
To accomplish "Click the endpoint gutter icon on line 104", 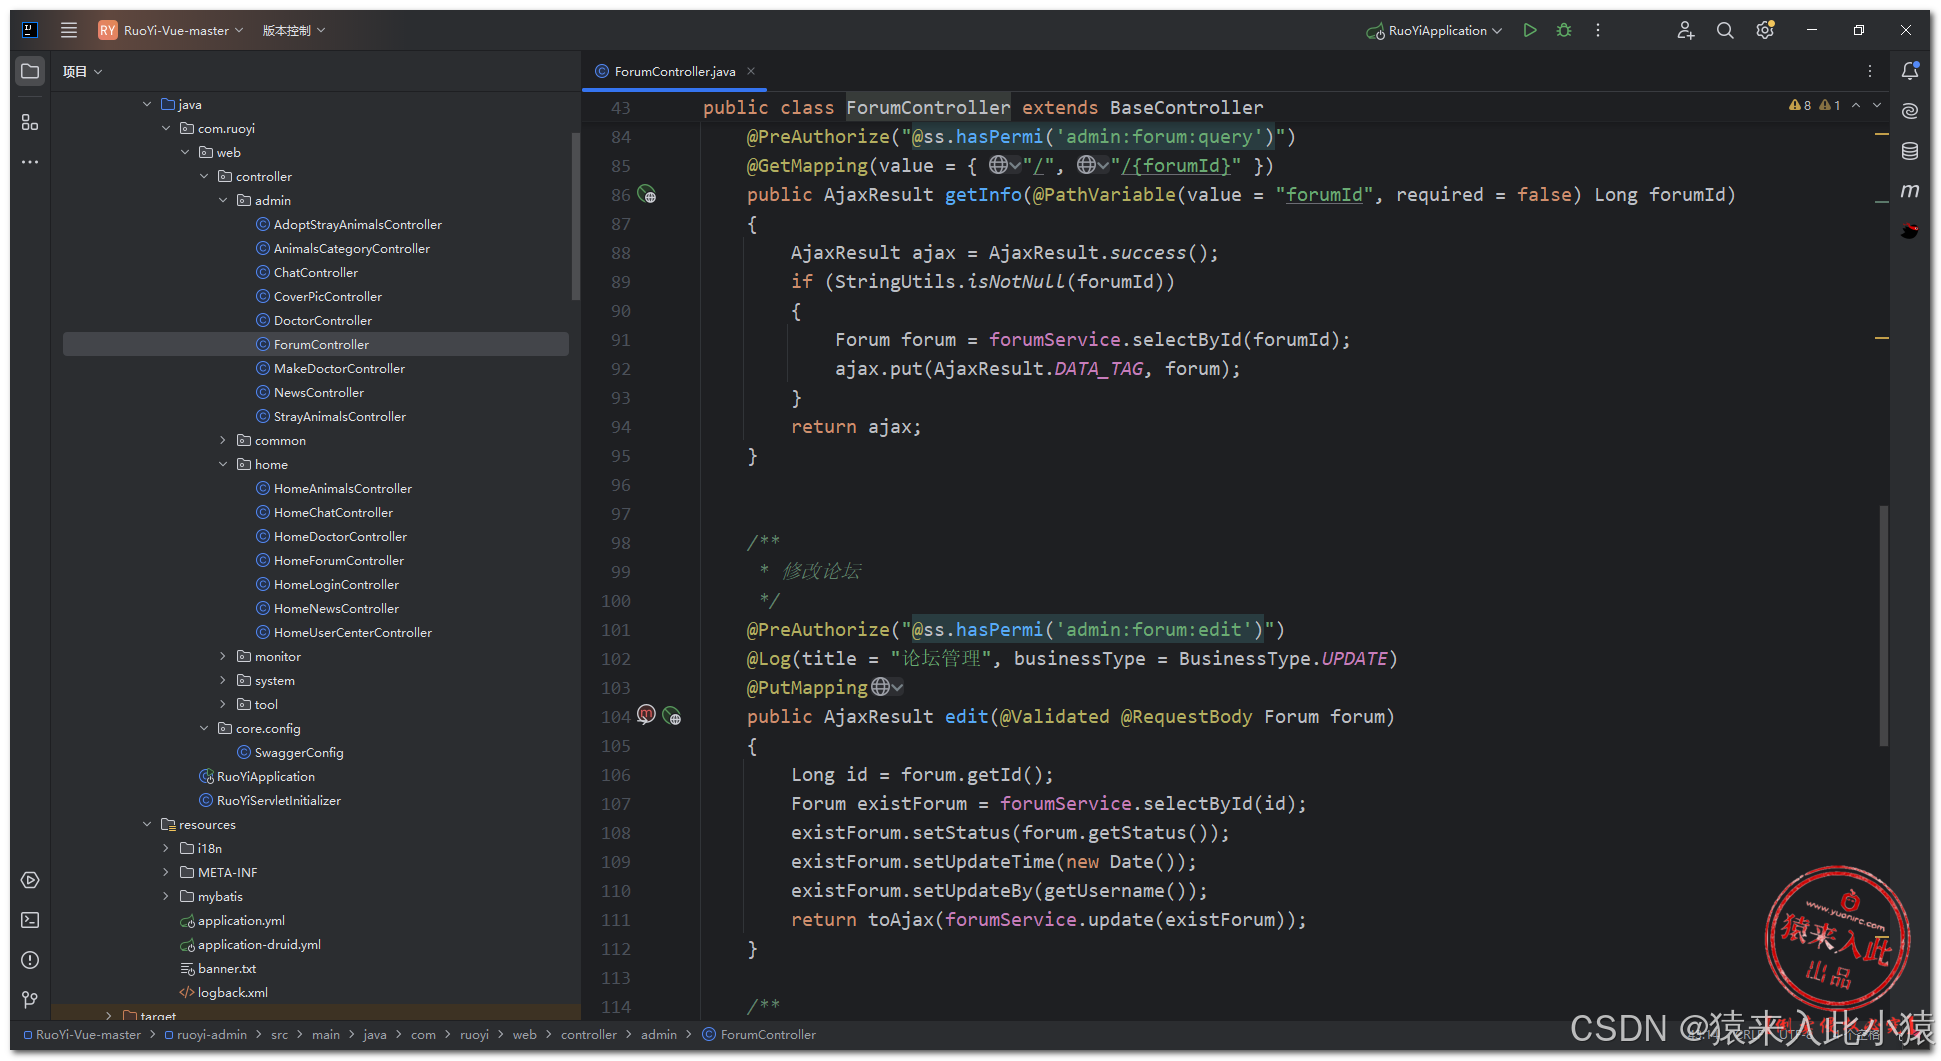I will click(x=672, y=716).
